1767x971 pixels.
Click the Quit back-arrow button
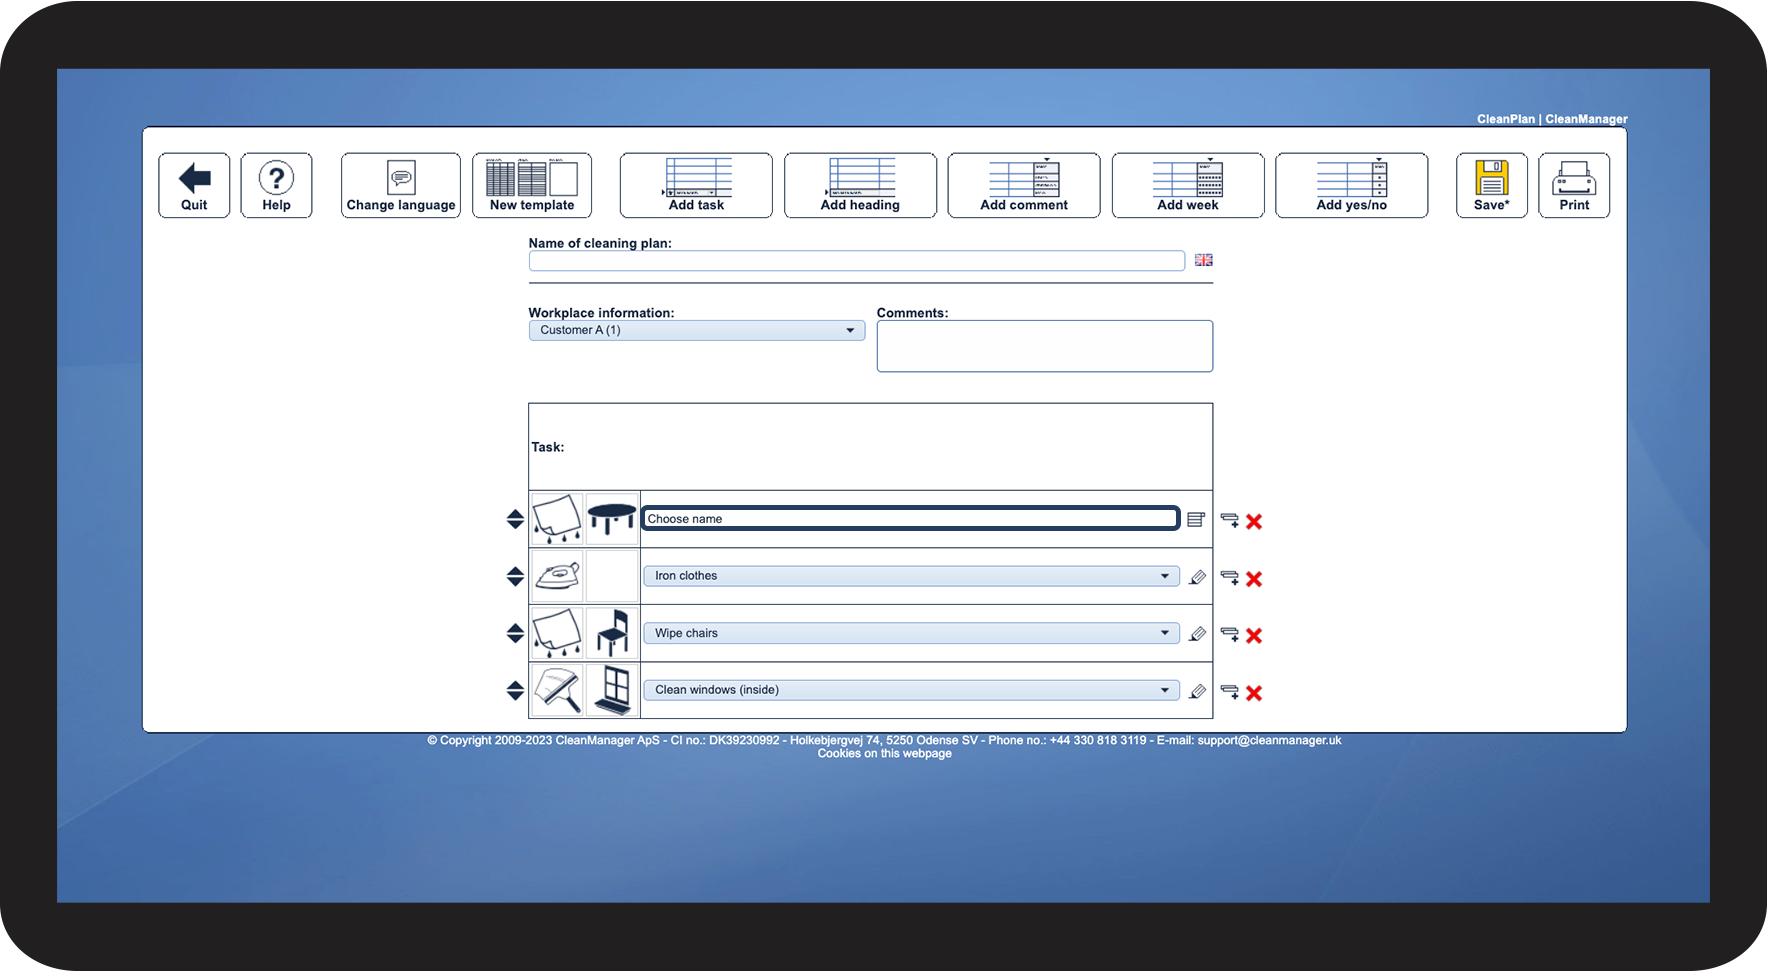pyautogui.click(x=194, y=185)
